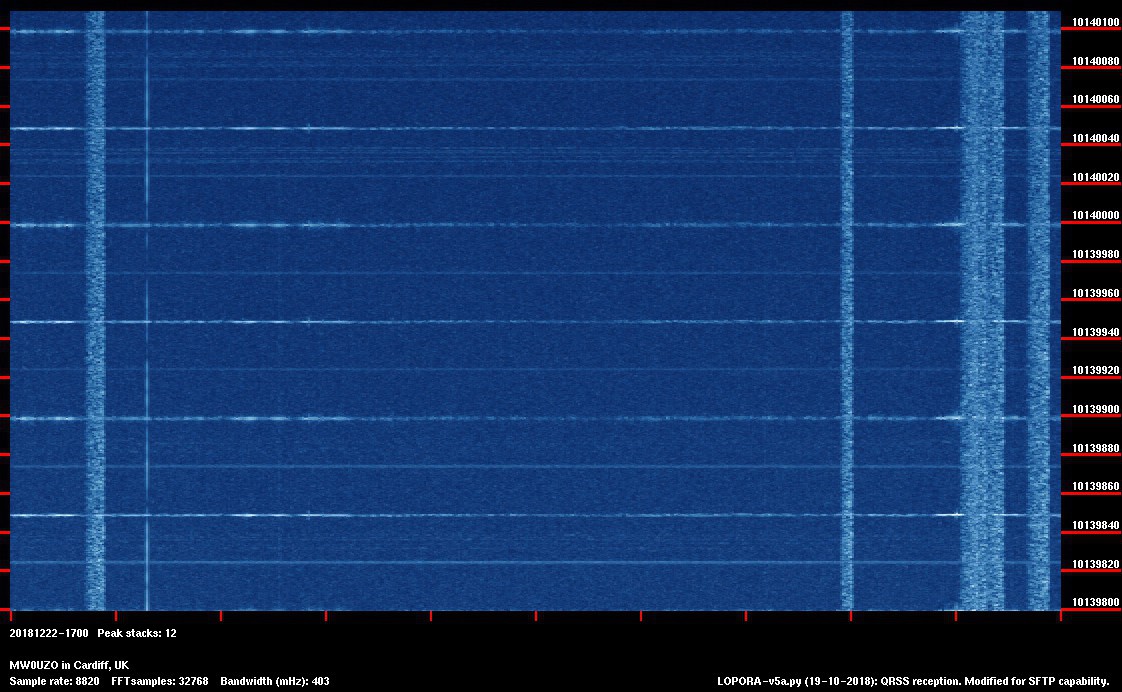
Task: Click the Bandwidth (mHz): 403 label
Action: (275, 681)
